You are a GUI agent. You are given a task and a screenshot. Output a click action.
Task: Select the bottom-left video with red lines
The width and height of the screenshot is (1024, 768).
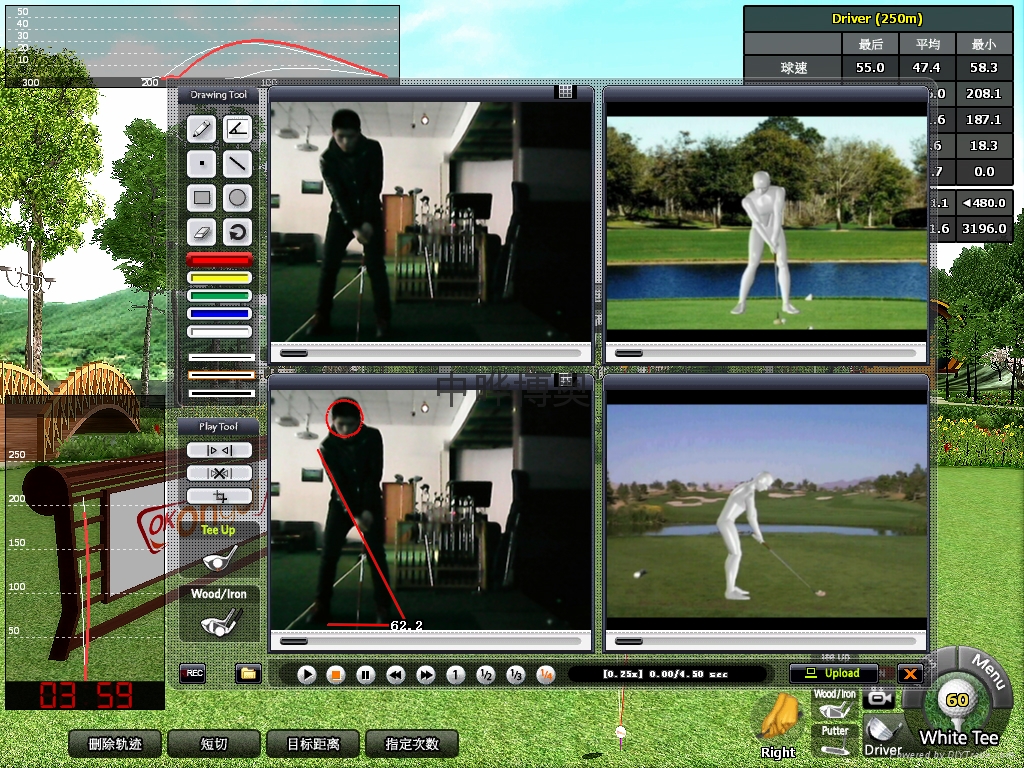[431, 510]
